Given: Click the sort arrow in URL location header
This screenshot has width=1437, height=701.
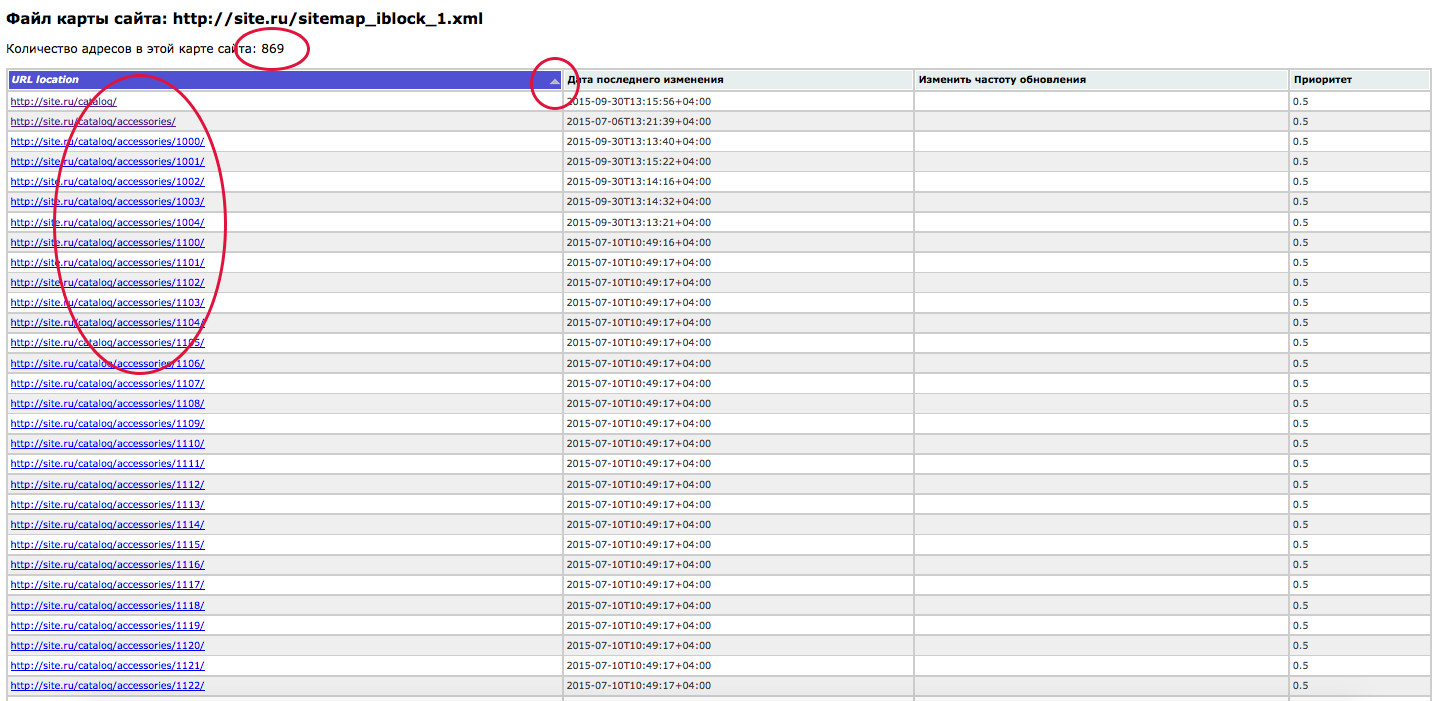Looking at the screenshot, I should click(x=554, y=80).
